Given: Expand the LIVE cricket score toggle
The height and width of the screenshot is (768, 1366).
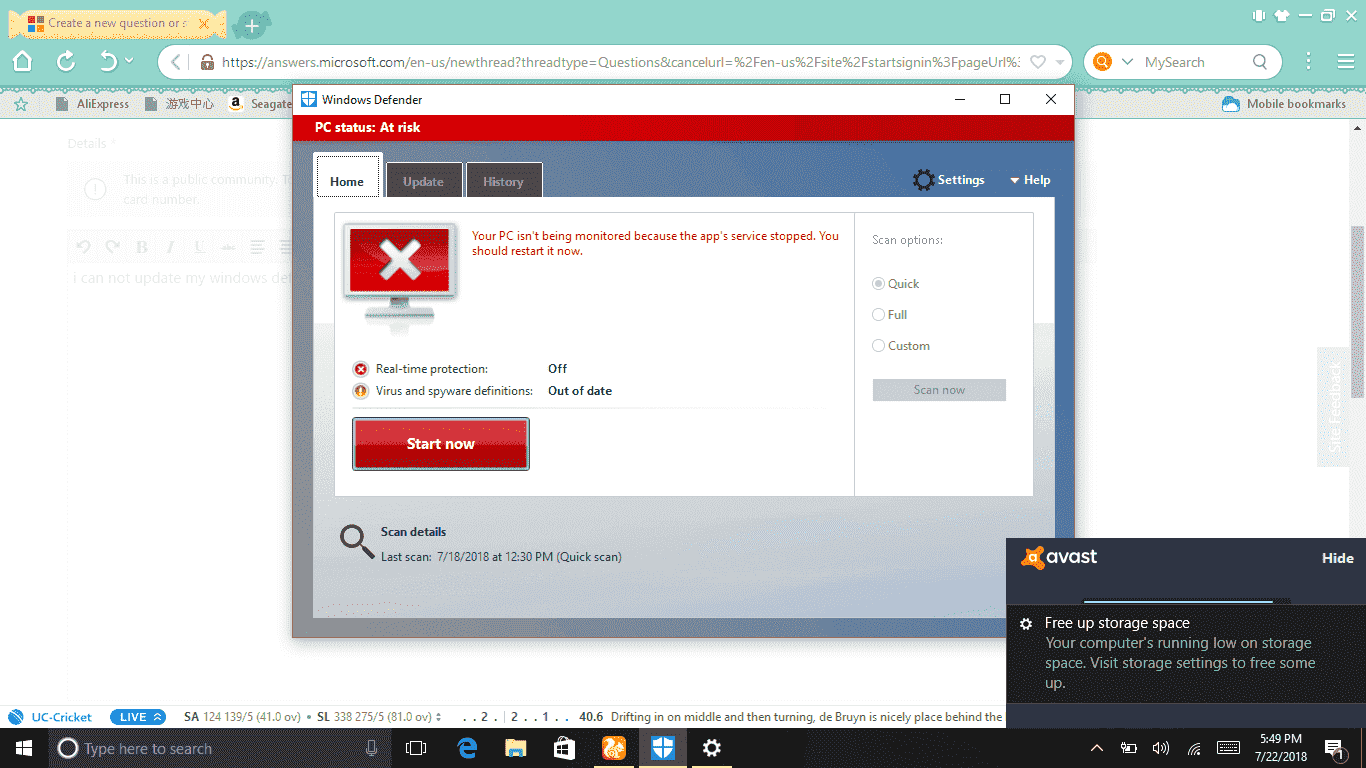Looking at the screenshot, I should coord(138,717).
